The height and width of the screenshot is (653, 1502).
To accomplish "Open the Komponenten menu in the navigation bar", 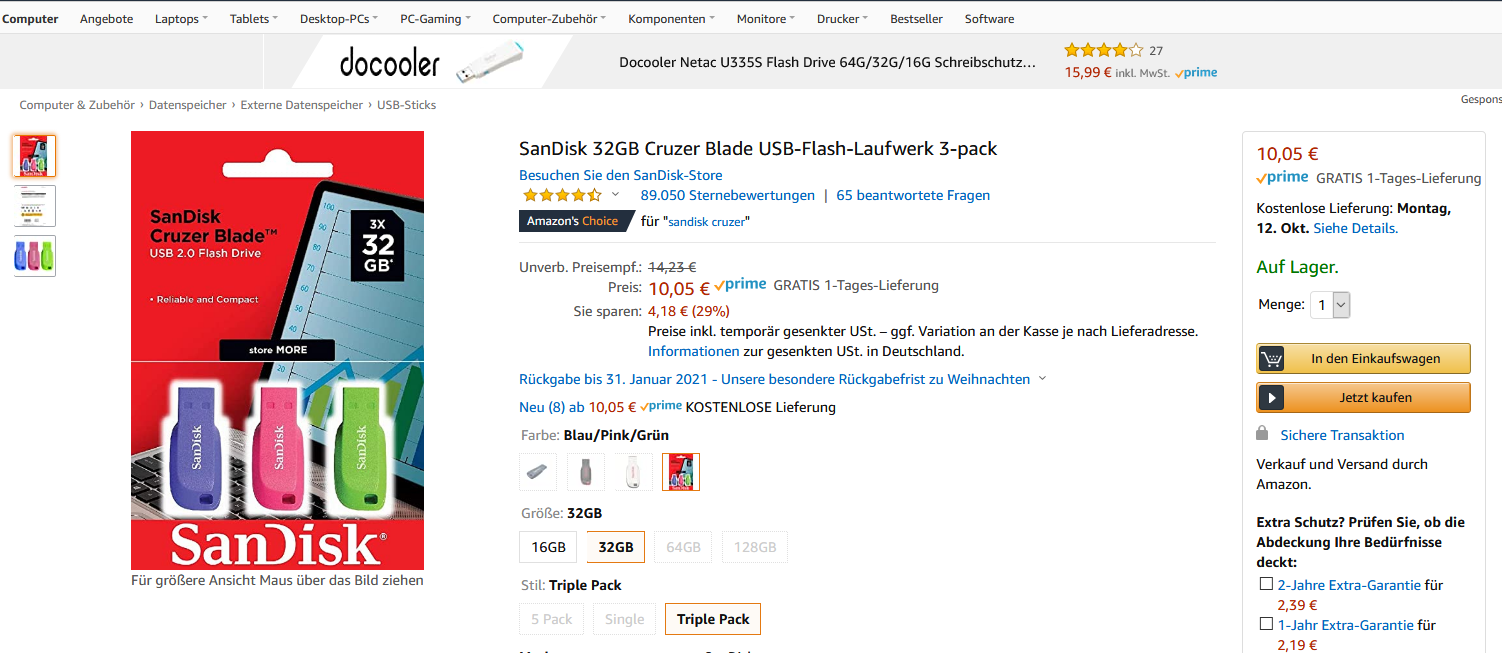I will (x=671, y=19).
